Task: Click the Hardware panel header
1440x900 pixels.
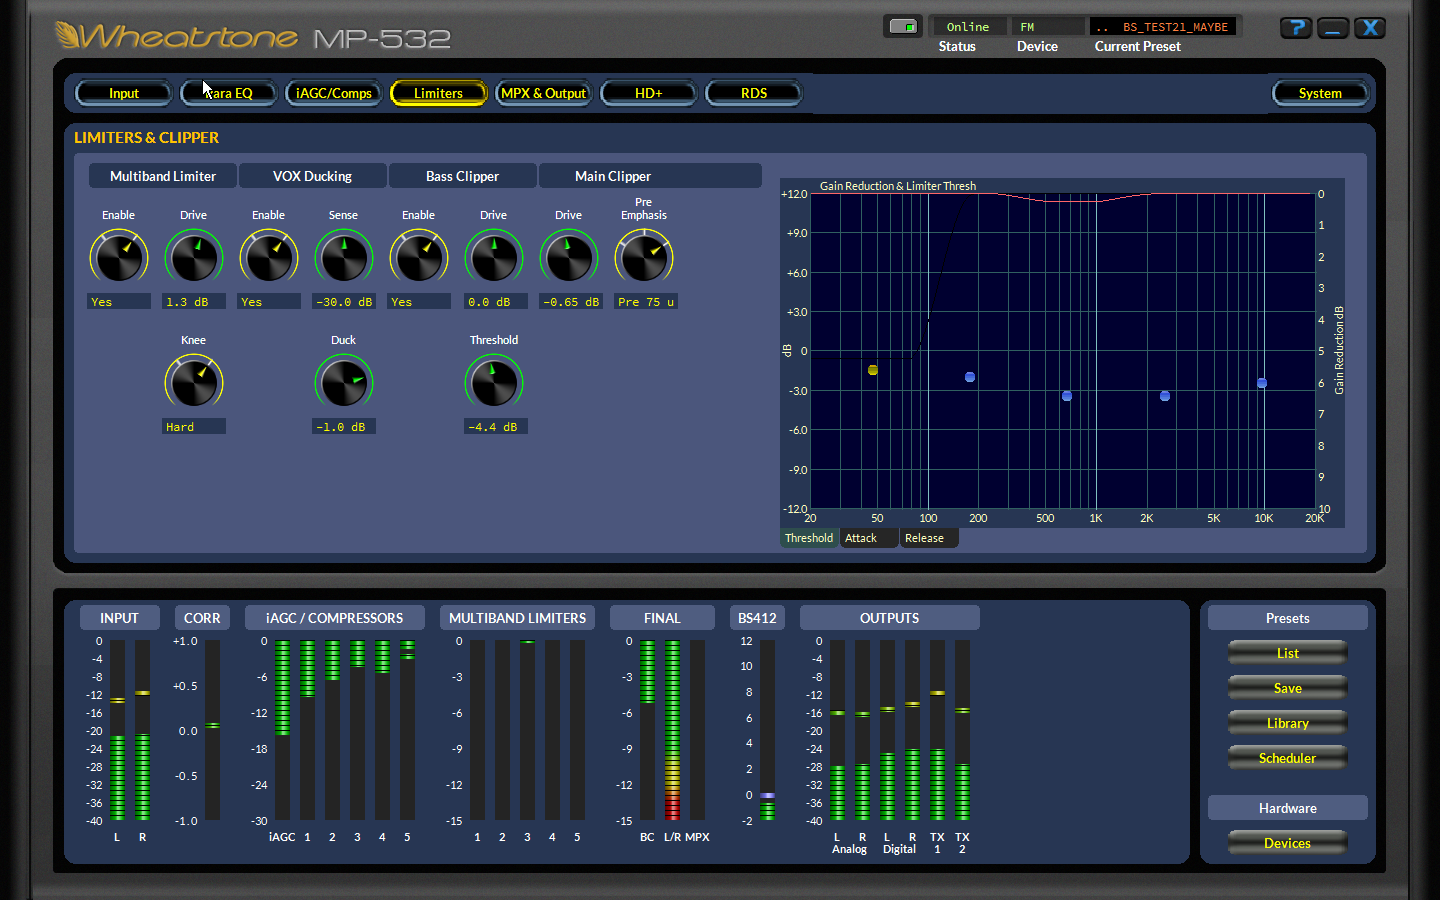Action: coord(1288,808)
